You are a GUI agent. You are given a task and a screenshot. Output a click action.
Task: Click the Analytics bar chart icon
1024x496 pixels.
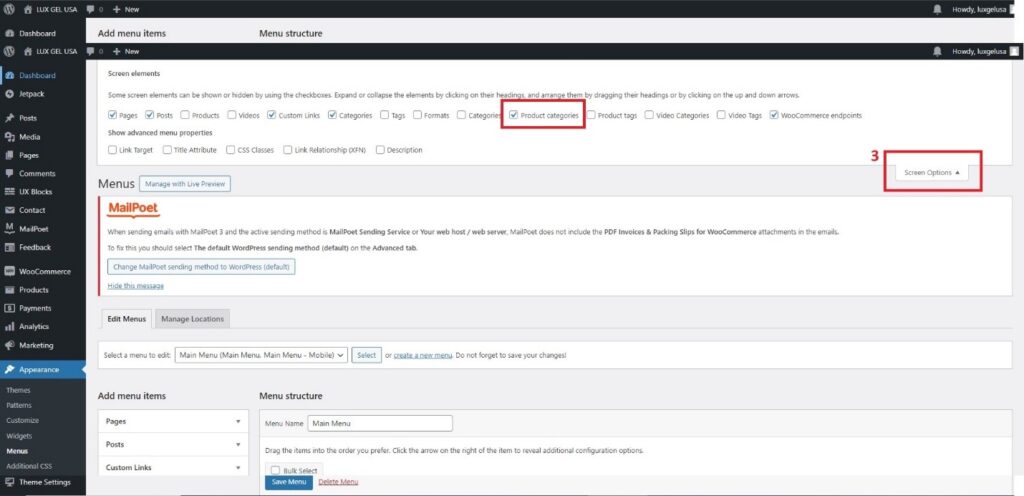10,326
